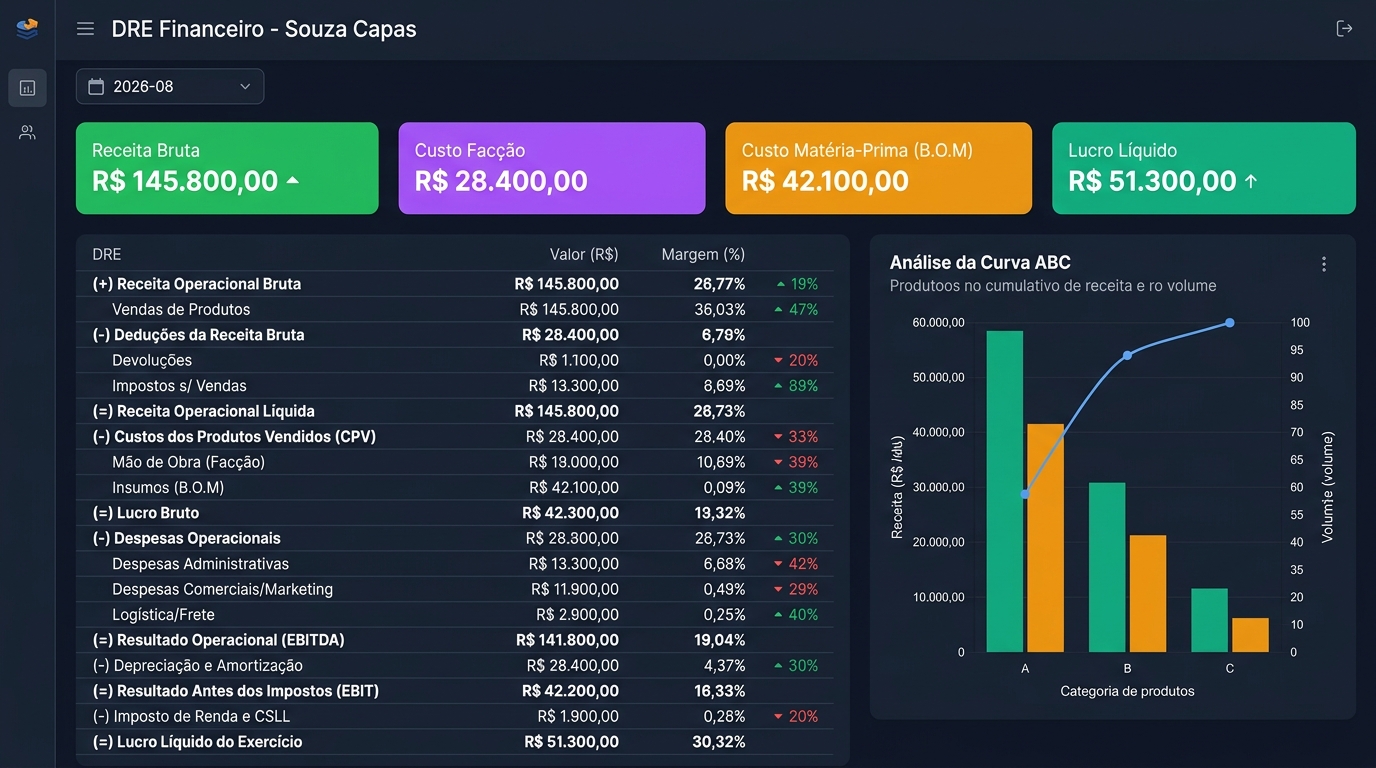Image resolution: width=1376 pixels, height=768 pixels.
Task: Click the orange bar for category B
Action: coord(1148,594)
